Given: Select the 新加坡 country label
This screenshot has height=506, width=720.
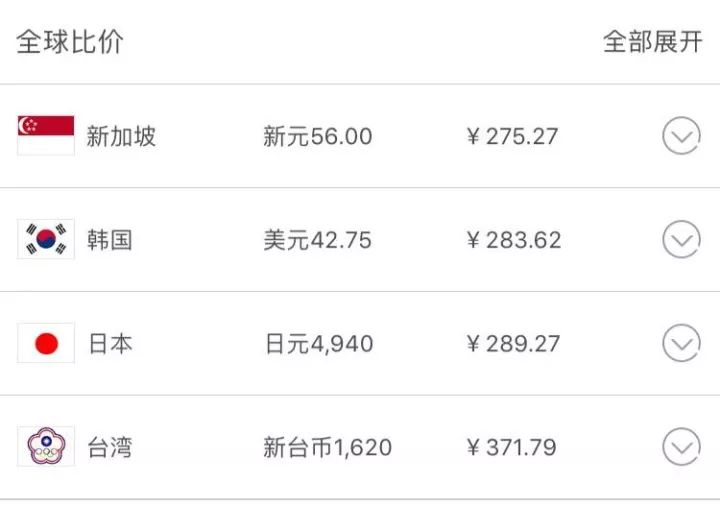Looking at the screenshot, I should click(121, 137).
